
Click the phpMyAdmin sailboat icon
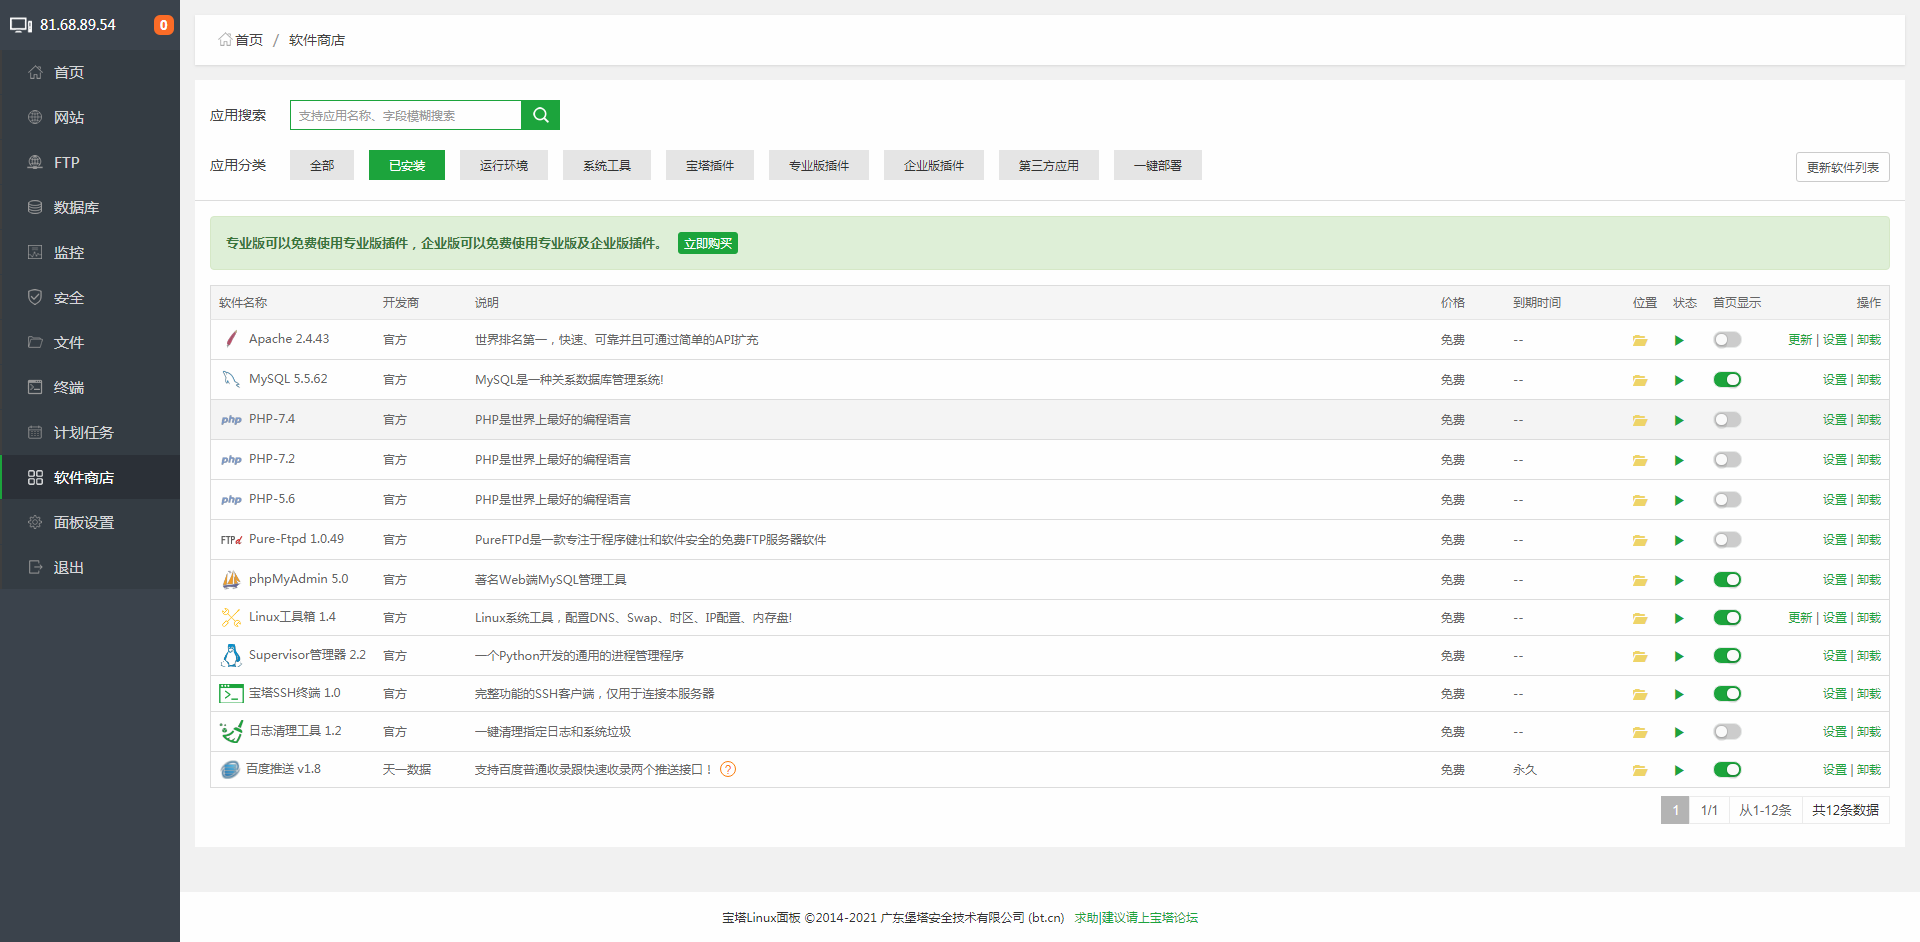[231, 579]
